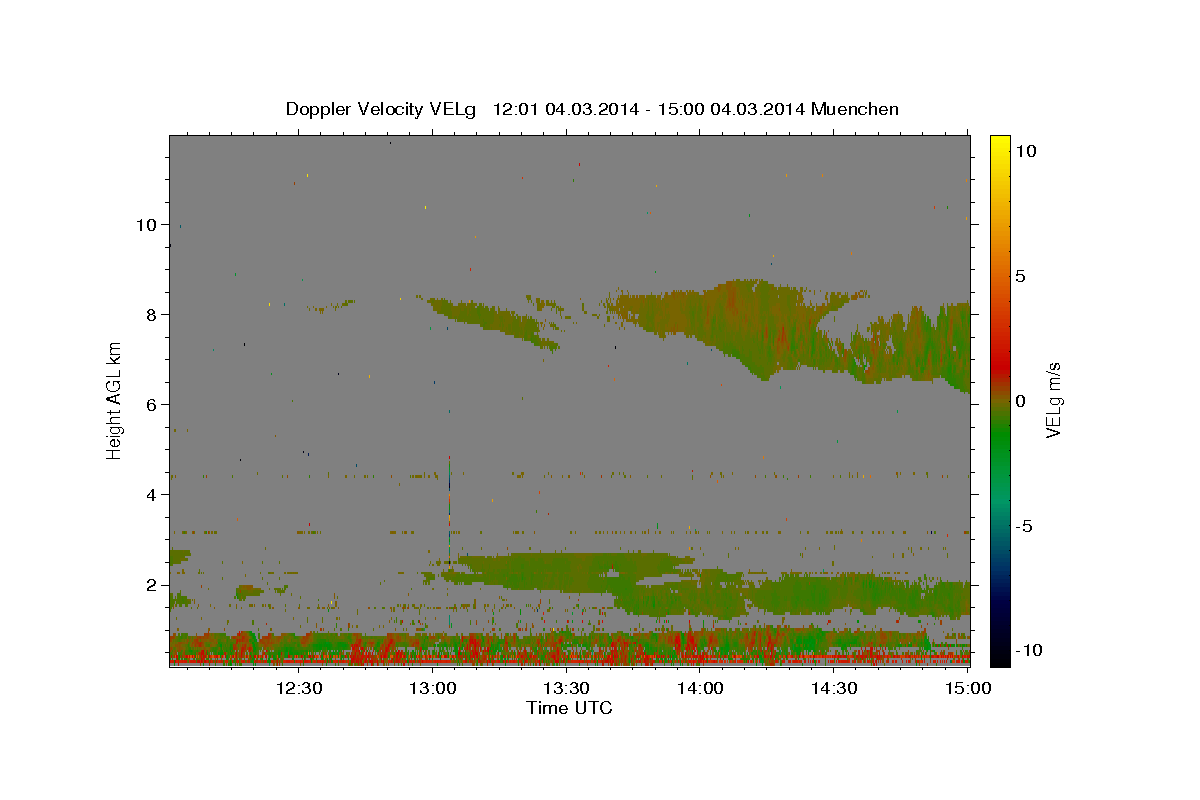Viewport: 1200px width, 800px height.
Task: Click the colorbar value 0
Action: click(x=1020, y=401)
